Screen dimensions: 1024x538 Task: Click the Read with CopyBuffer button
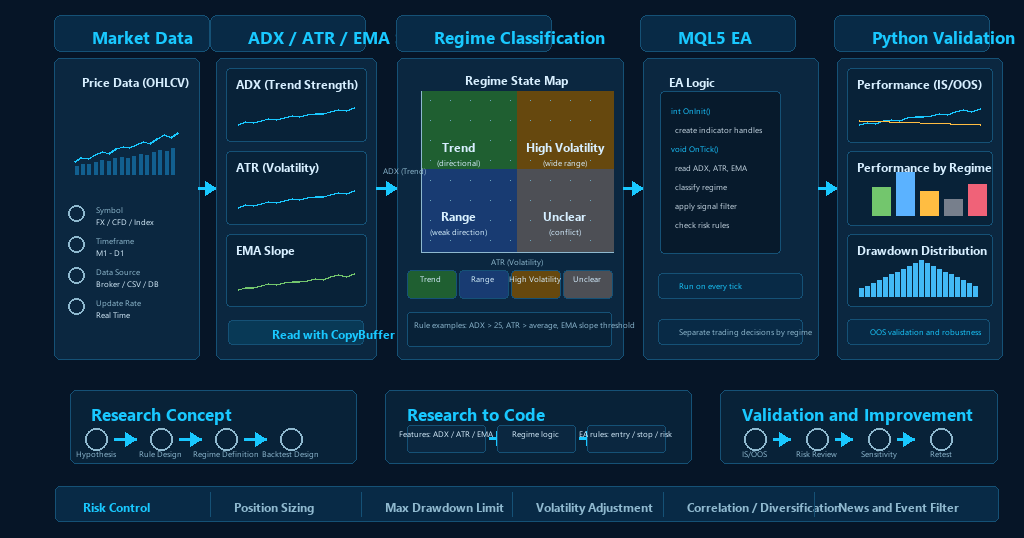pos(296,333)
